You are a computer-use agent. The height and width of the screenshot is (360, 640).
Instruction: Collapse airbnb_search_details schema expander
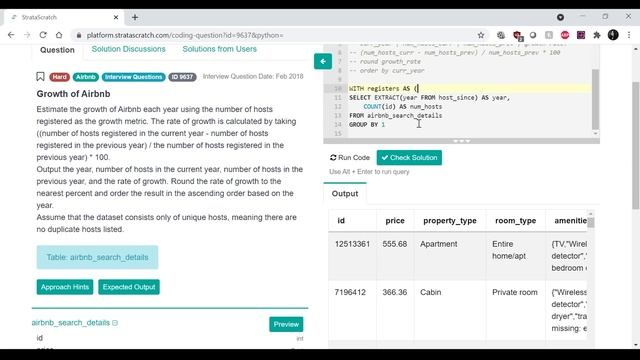(115, 323)
